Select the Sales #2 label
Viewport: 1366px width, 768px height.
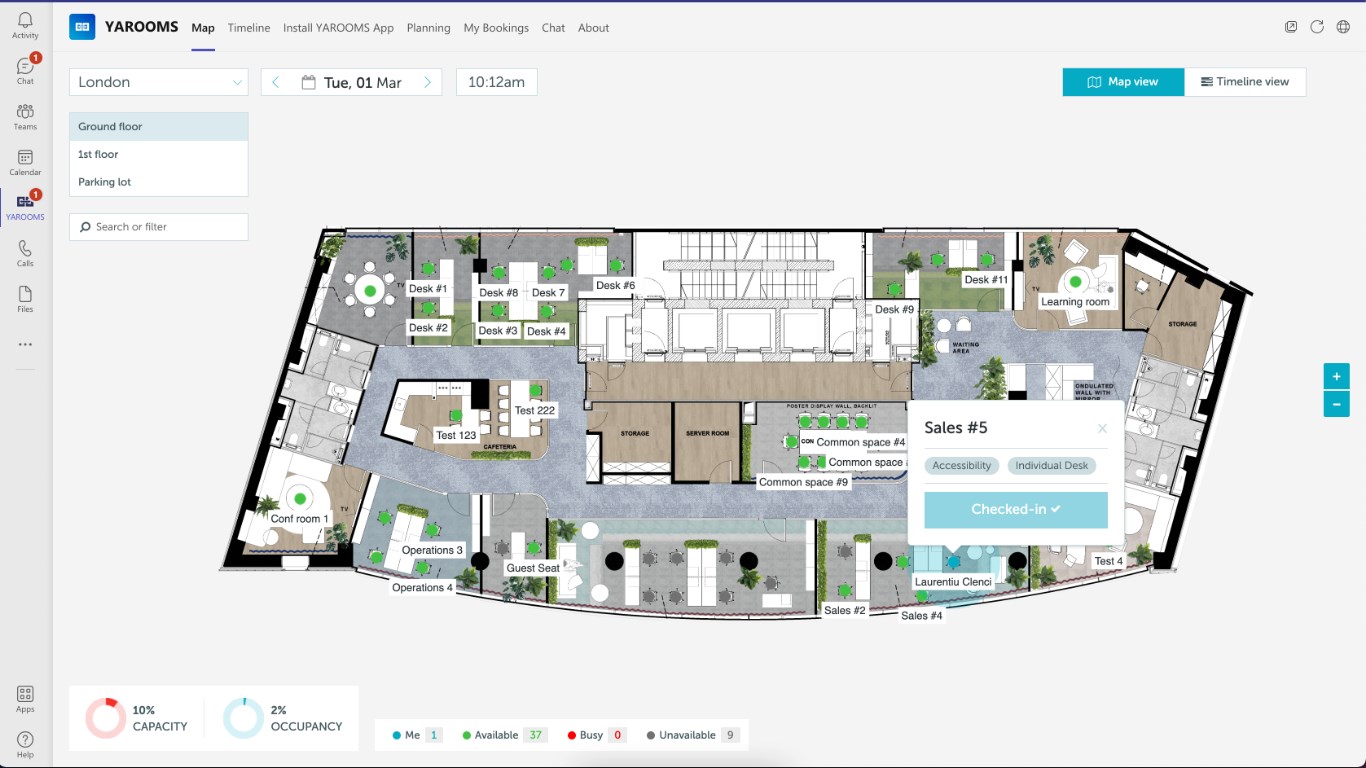click(845, 610)
